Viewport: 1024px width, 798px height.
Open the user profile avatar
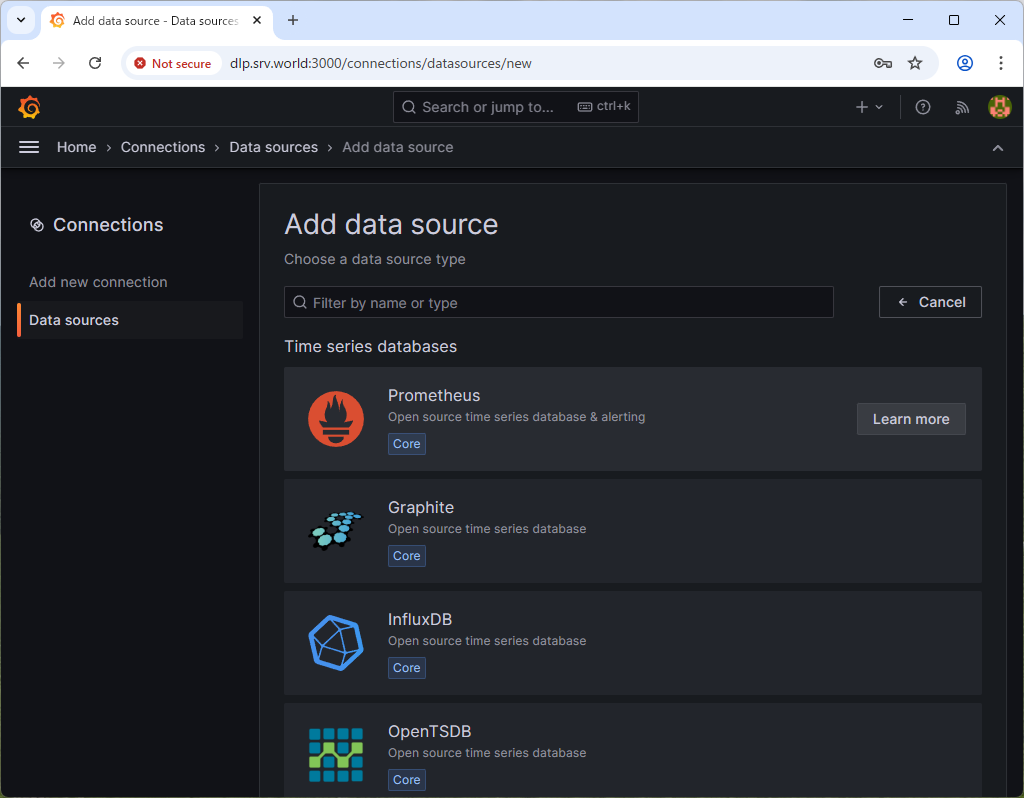click(999, 107)
